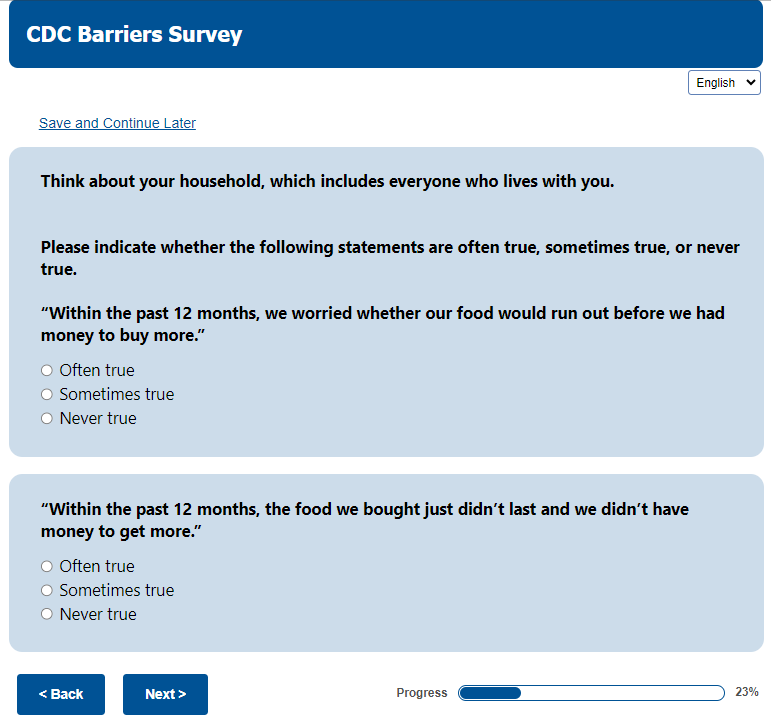Select 'Often true' for the food run out question
Viewport: 771px width, 715px height.
point(47,371)
